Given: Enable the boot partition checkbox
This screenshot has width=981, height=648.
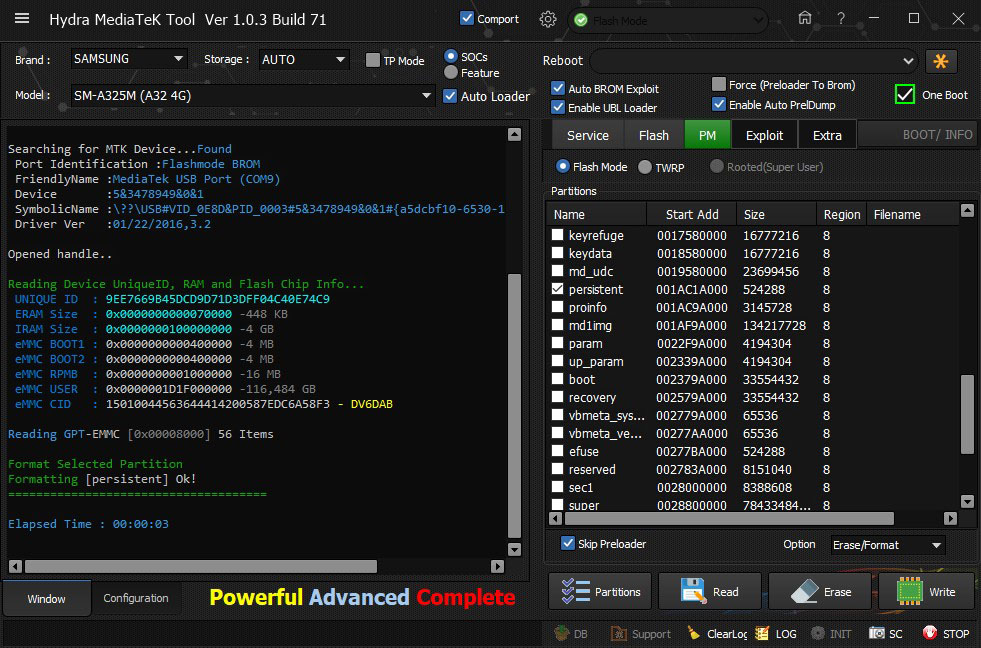Looking at the screenshot, I should point(559,379).
